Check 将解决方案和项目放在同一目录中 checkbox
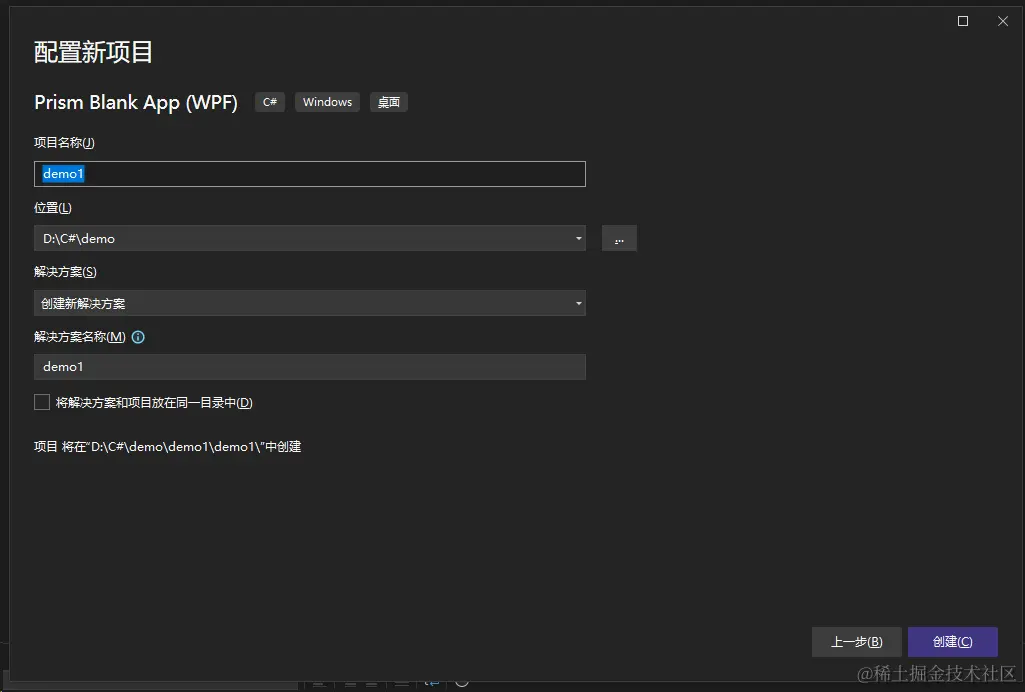 [x=42, y=402]
